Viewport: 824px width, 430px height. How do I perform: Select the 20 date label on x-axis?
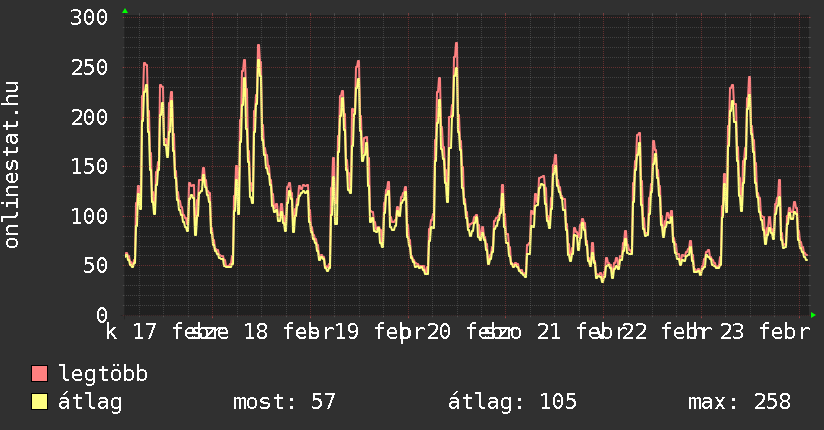click(439, 332)
